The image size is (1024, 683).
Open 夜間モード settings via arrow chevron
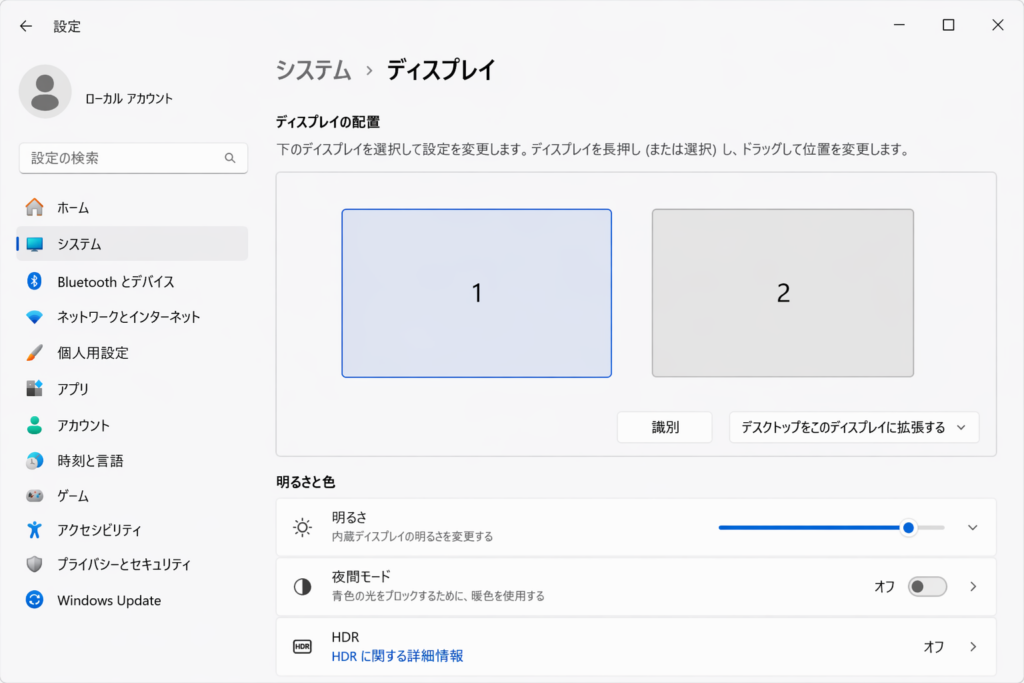coord(973,586)
